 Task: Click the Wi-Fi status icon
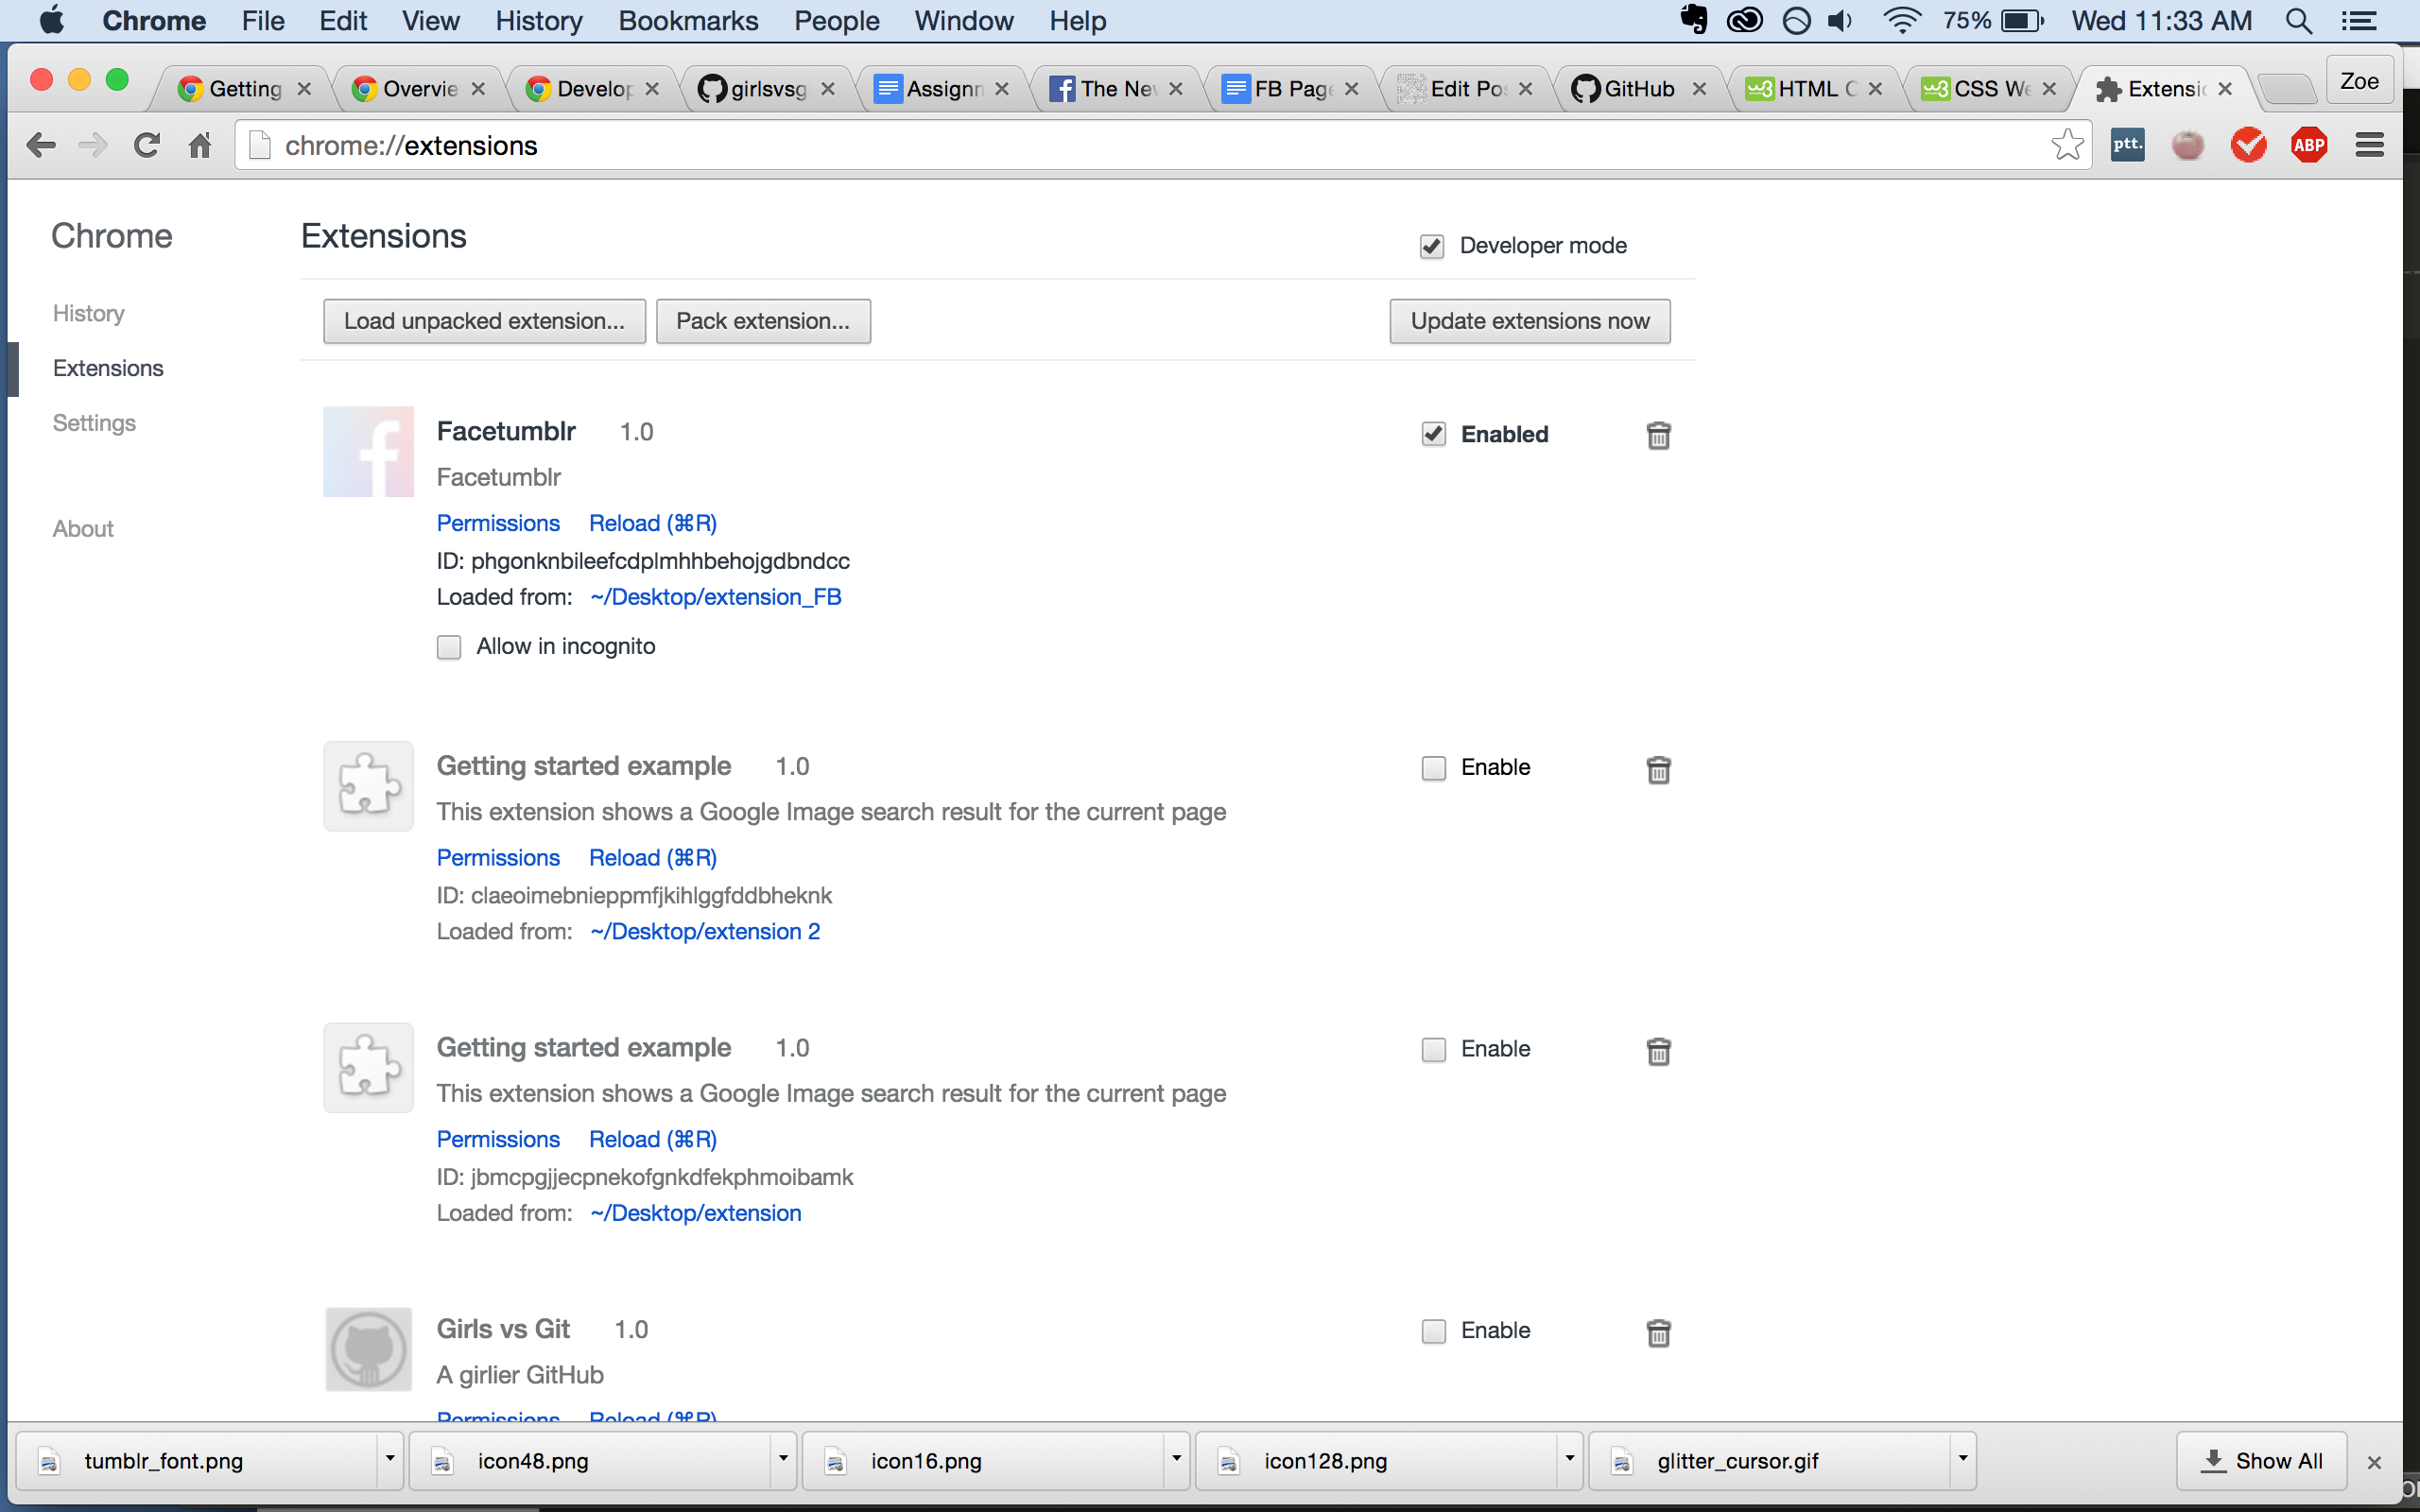click(x=1901, y=21)
